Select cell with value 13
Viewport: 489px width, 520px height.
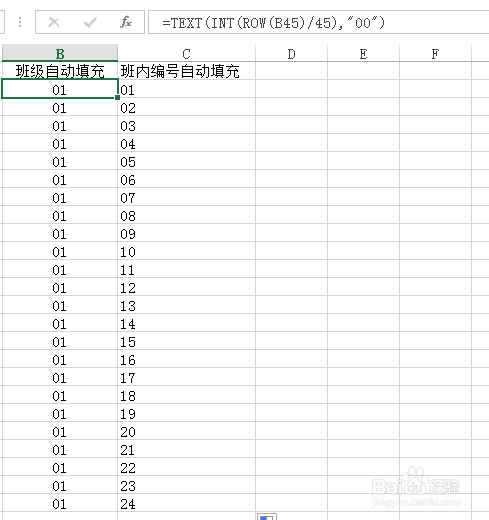187,306
